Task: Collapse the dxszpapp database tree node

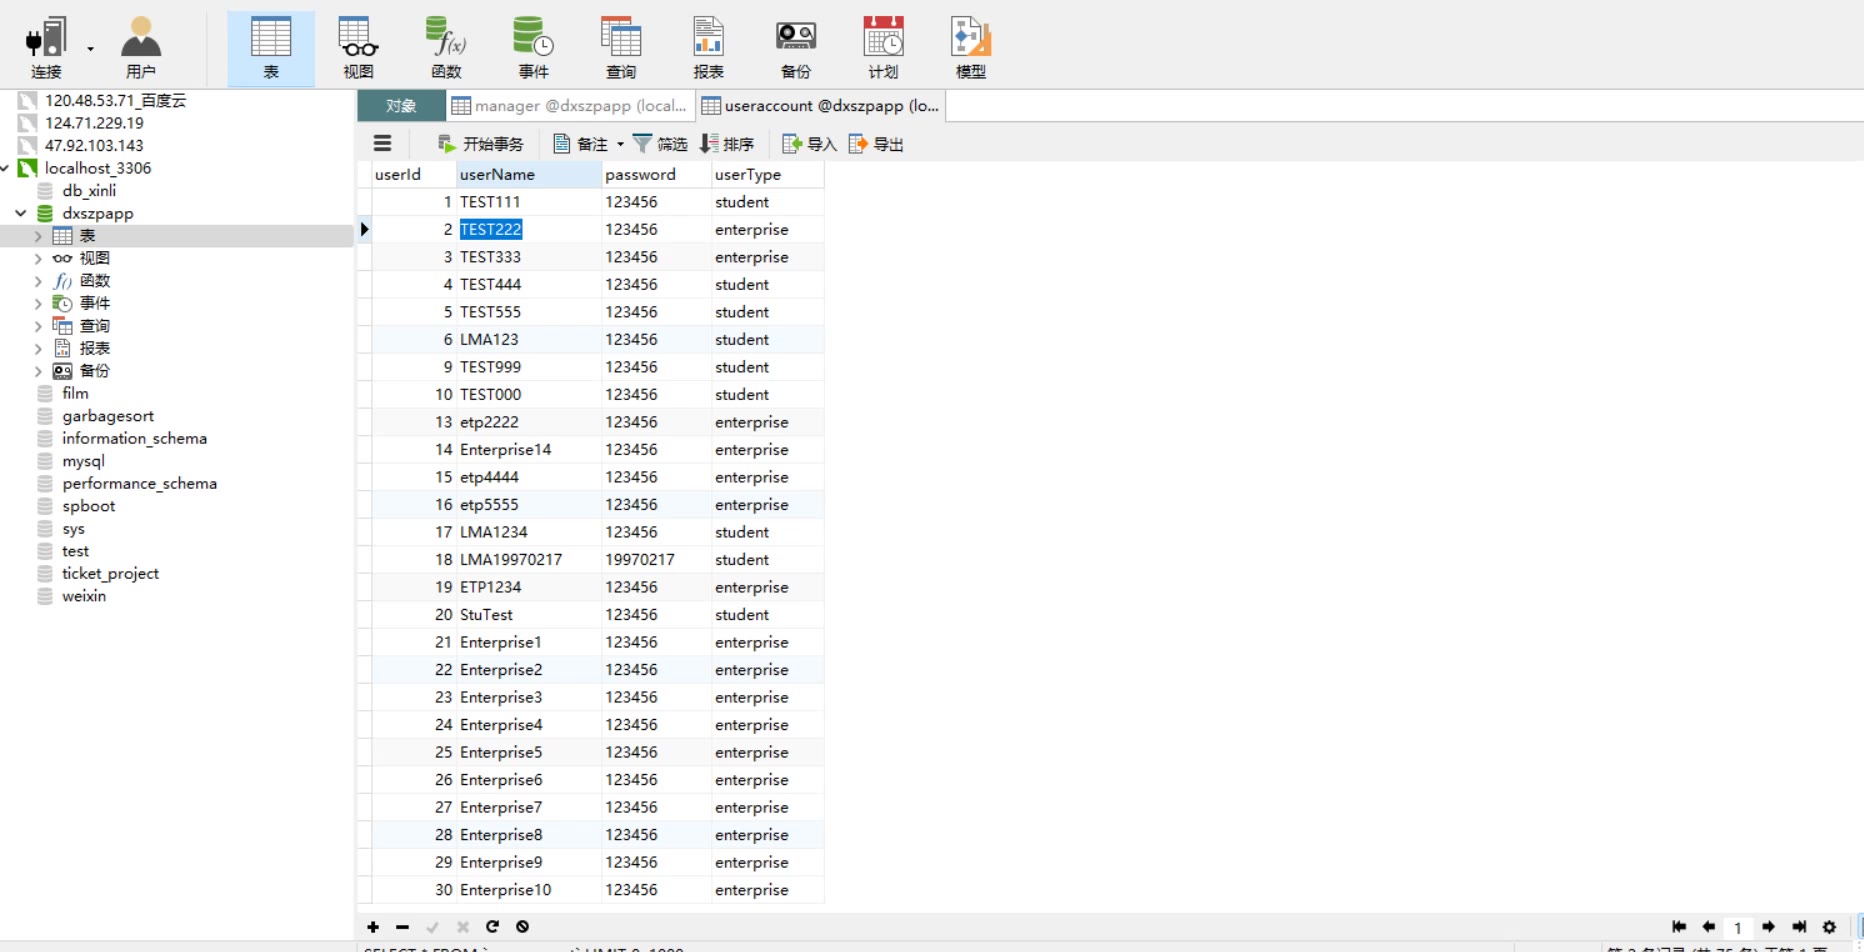Action: point(20,213)
